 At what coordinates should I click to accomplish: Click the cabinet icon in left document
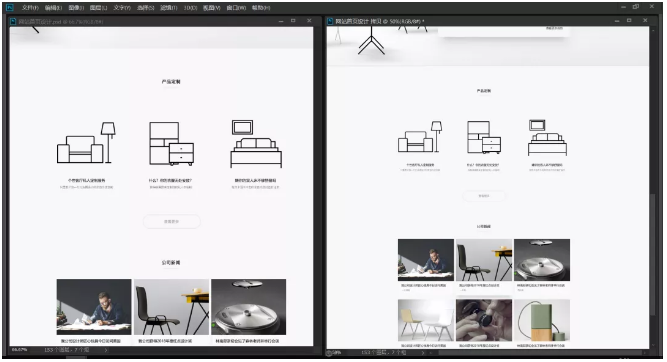pyautogui.click(x=171, y=143)
